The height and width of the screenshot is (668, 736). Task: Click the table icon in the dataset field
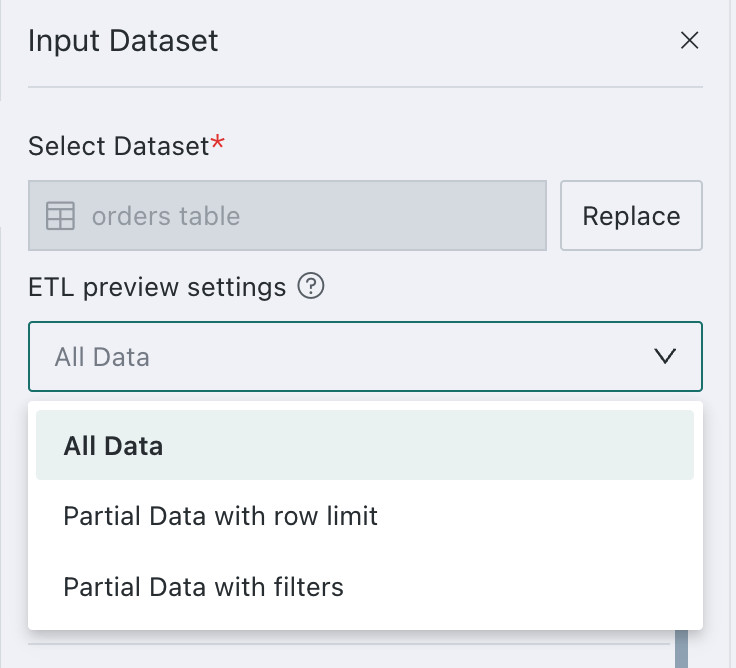[x=60, y=216]
